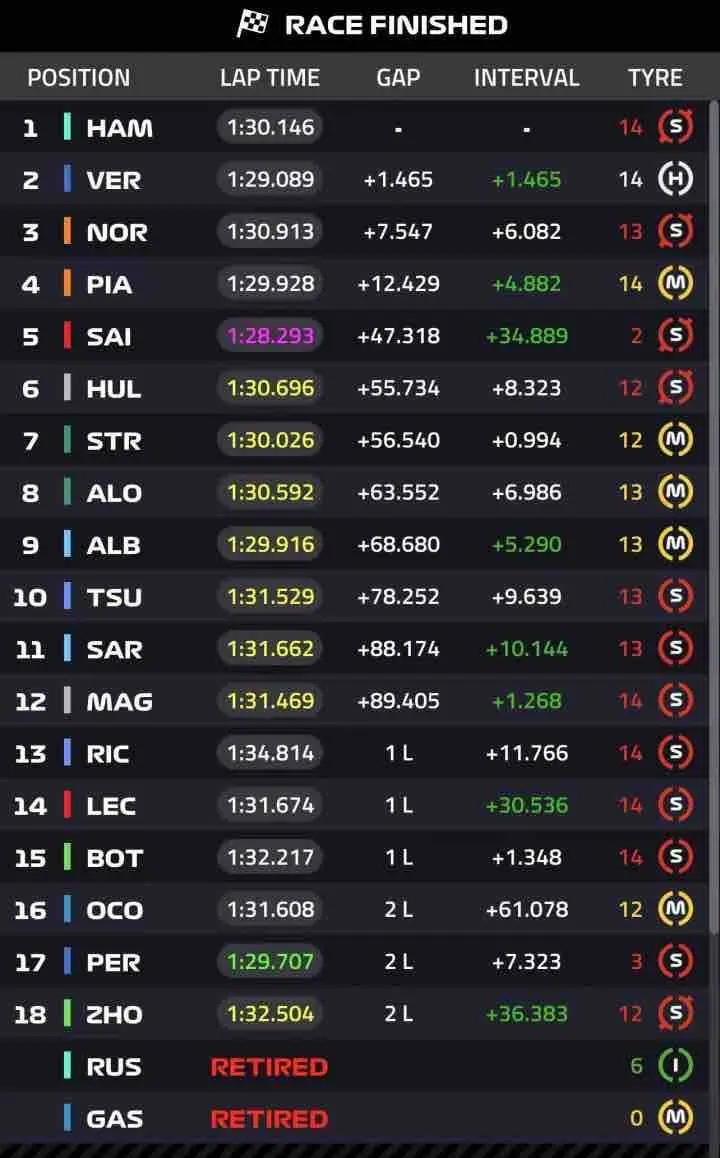The image size is (720, 1158).
Task: Click Verstappen's hard tyre icon
Action: [675, 180]
